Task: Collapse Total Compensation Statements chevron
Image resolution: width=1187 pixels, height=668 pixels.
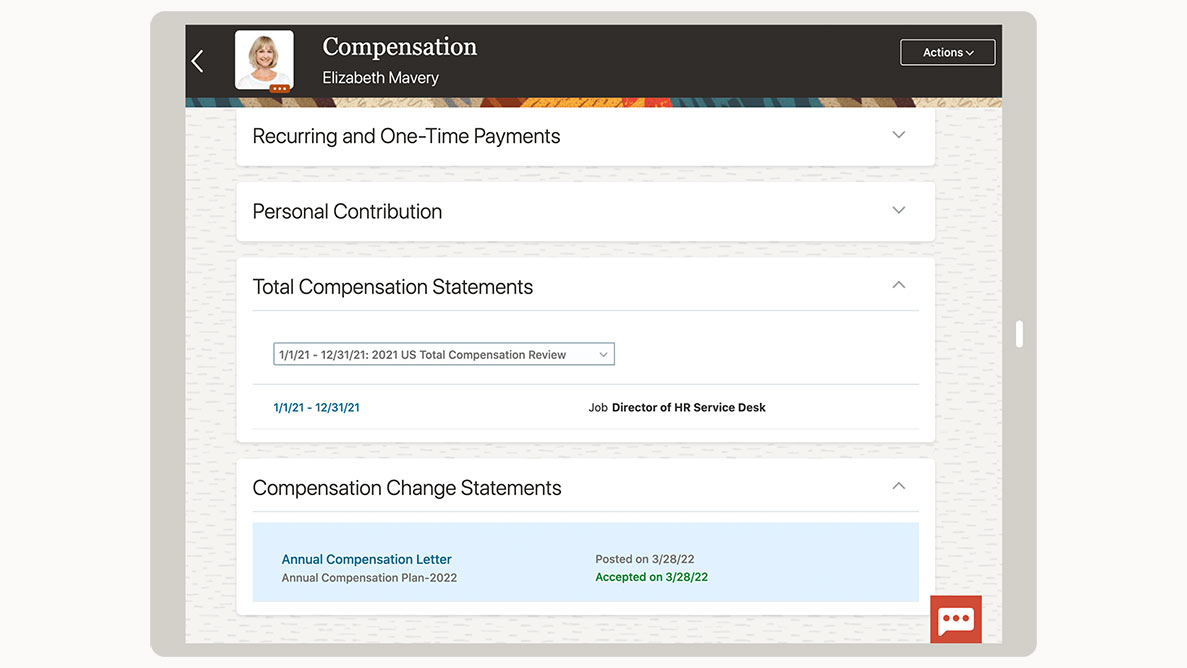Action: pyautogui.click(x=898, y=285)
